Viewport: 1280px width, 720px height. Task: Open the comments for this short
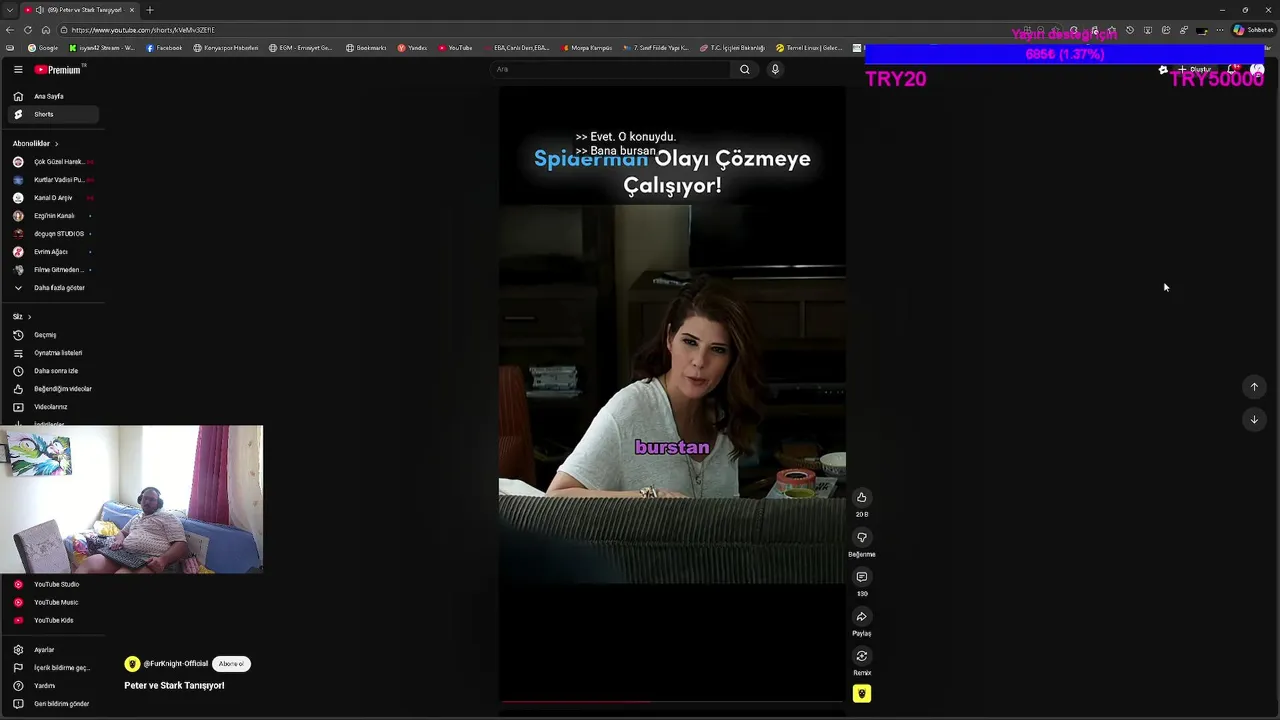pyautogui.click(x=861, y=577)
